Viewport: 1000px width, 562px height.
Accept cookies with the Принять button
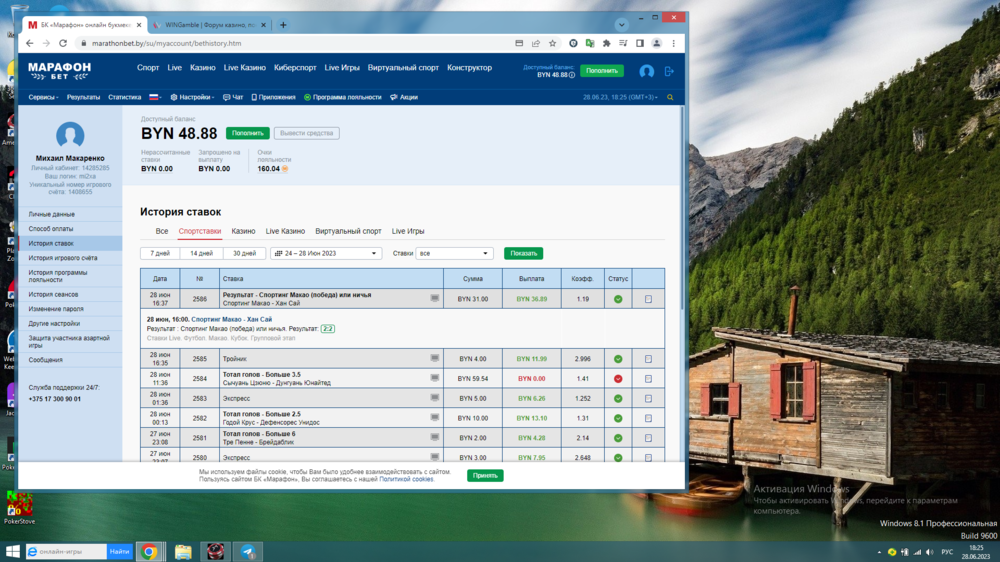click(485, 475)
